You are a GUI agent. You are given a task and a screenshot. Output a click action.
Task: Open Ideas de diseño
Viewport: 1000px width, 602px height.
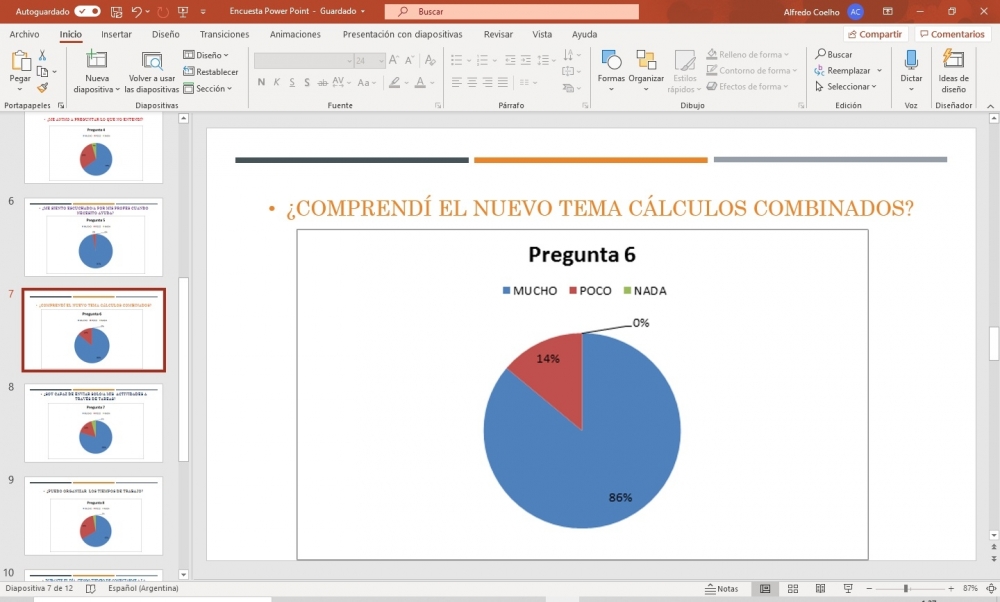pyautogui.click(x=953, y=71)
